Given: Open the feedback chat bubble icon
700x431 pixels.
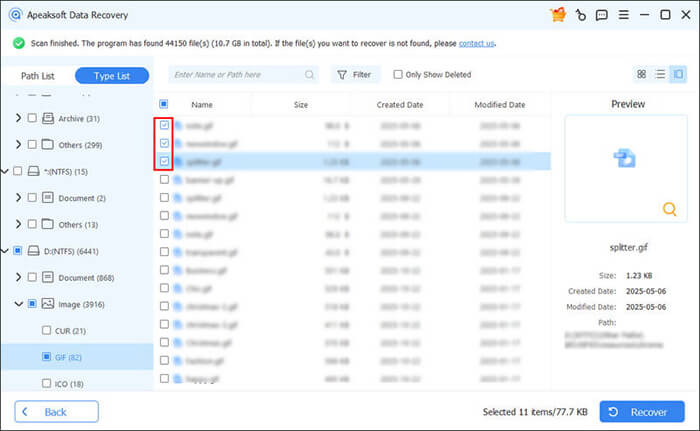Looking at the screenshot, I should point(601,15).
